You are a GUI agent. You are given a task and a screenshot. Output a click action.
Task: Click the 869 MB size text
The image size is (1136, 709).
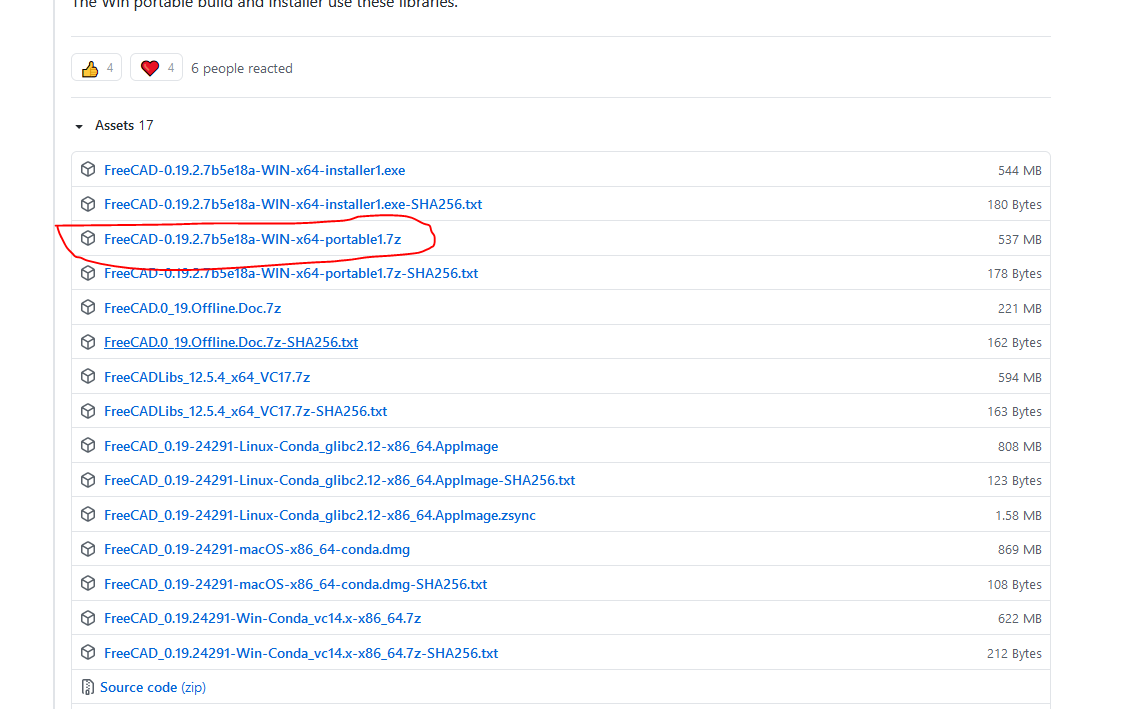click(x=1019, y=550)
